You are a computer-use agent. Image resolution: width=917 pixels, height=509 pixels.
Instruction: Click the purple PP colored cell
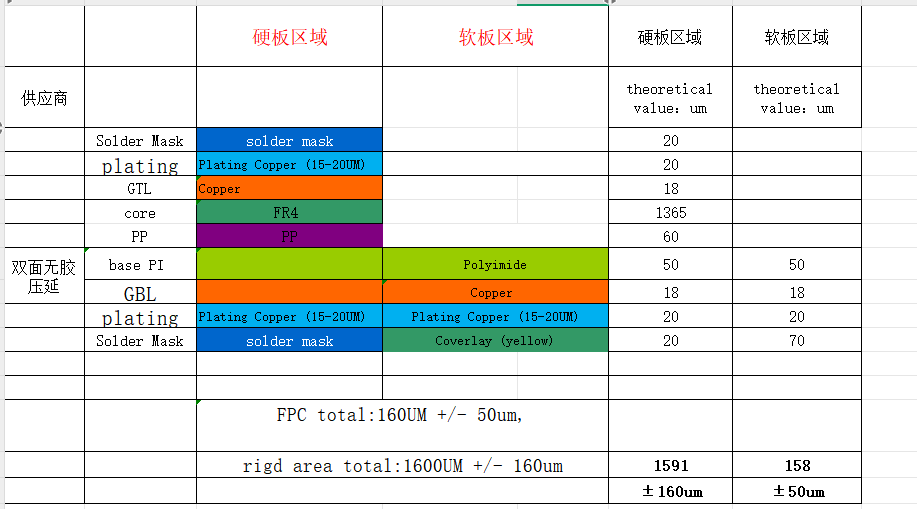click(289, 237)
